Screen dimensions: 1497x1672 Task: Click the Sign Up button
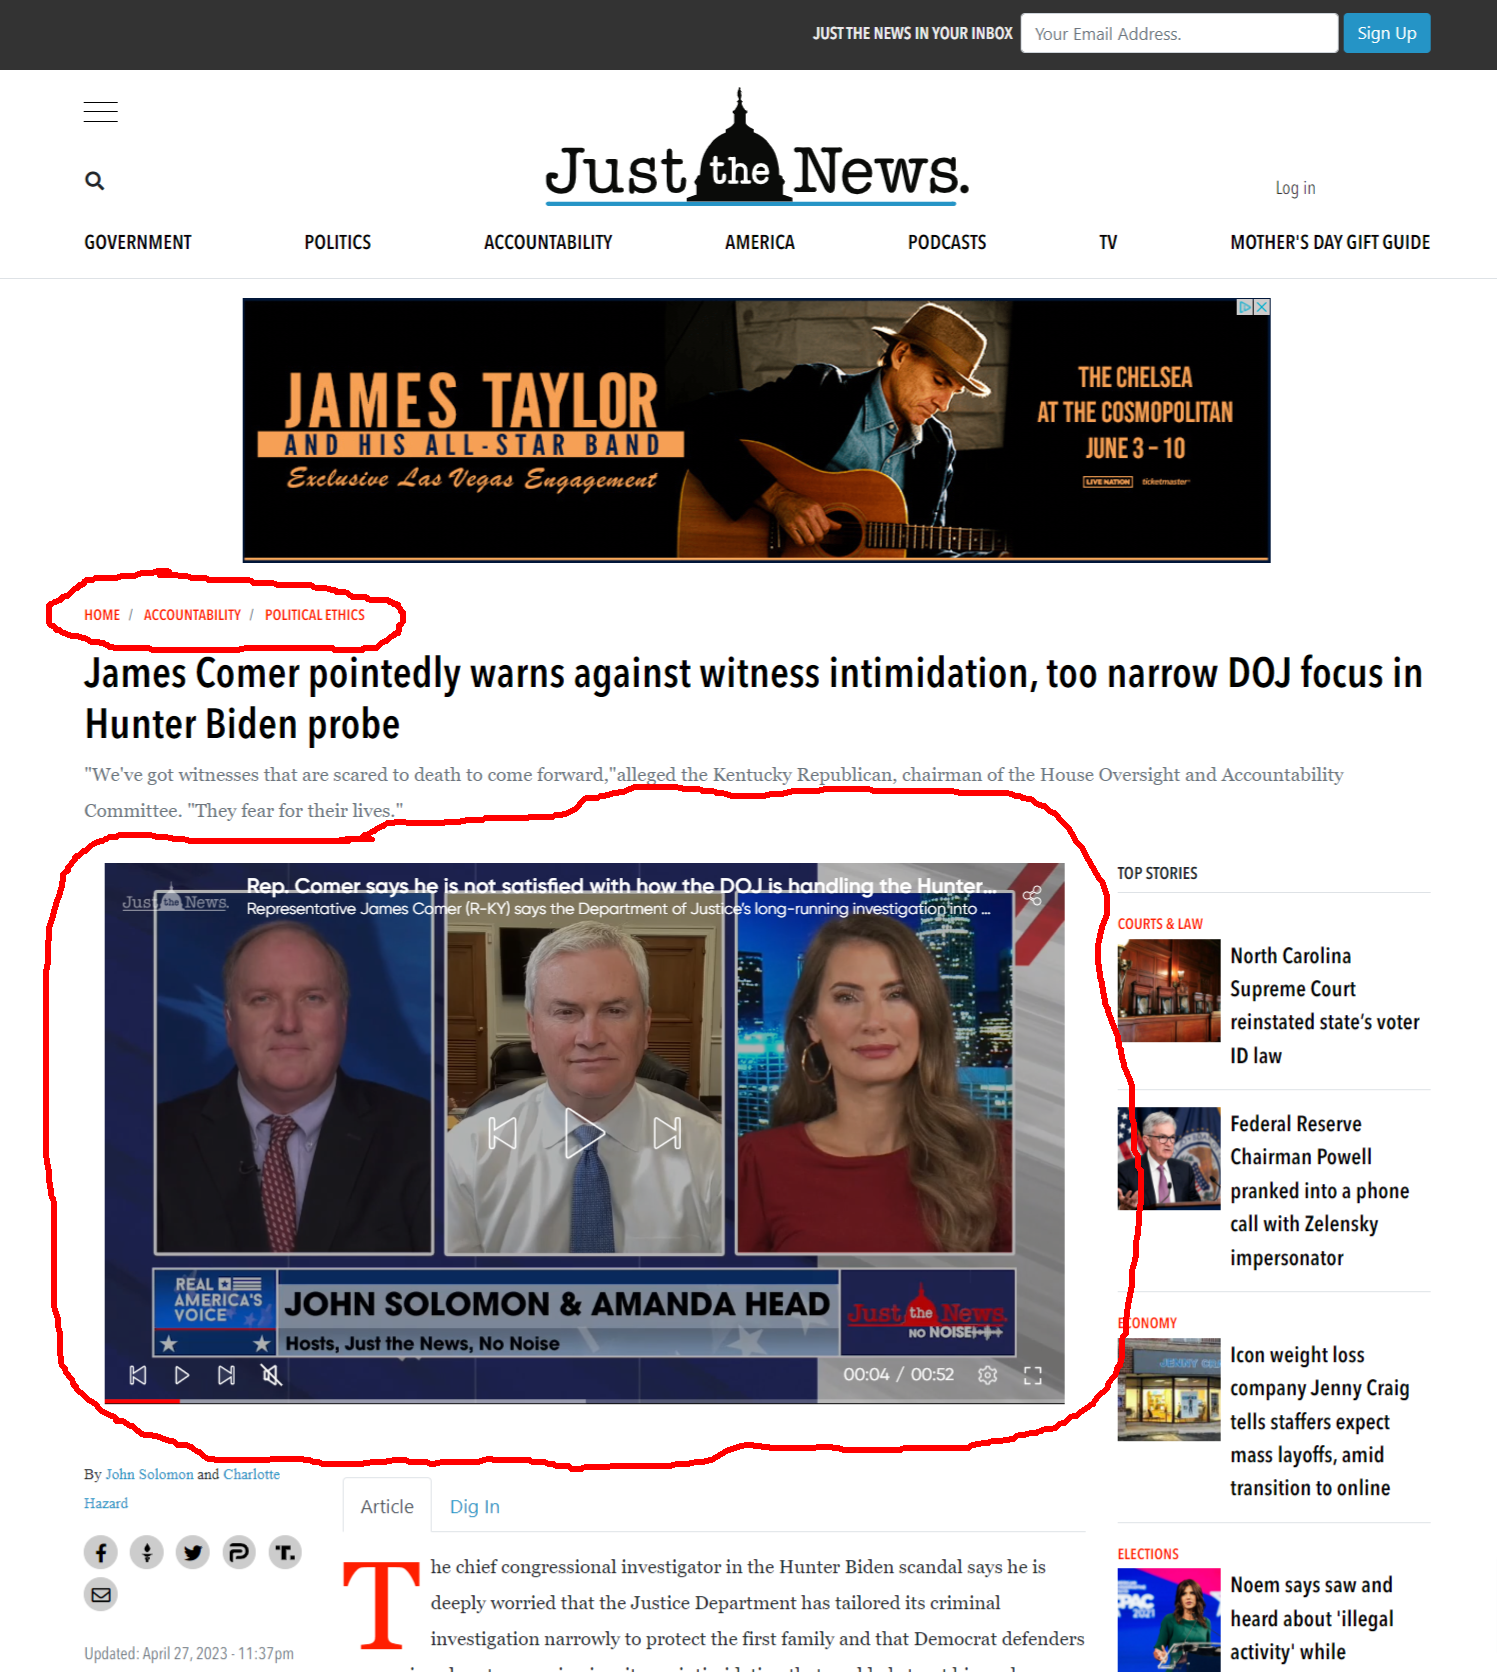tap(1387, 33)
